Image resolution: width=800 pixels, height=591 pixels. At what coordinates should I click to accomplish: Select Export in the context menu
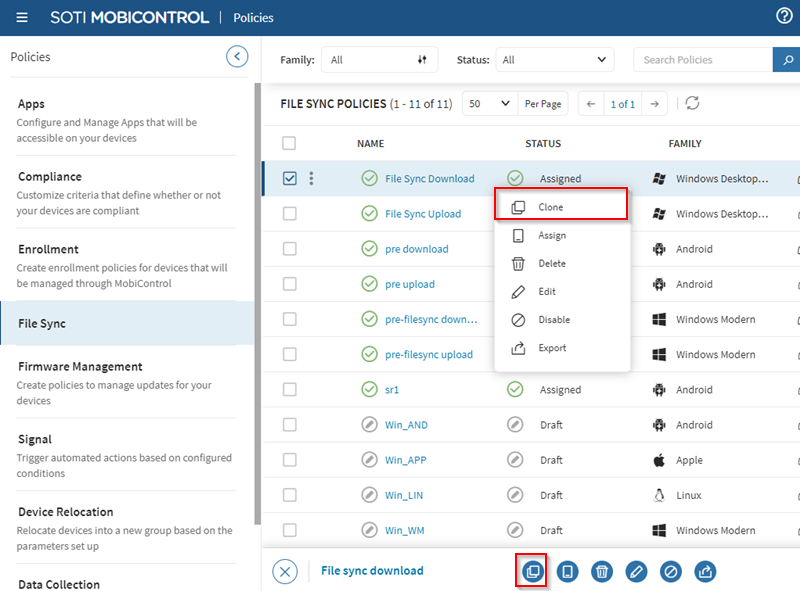pos(551,348)
